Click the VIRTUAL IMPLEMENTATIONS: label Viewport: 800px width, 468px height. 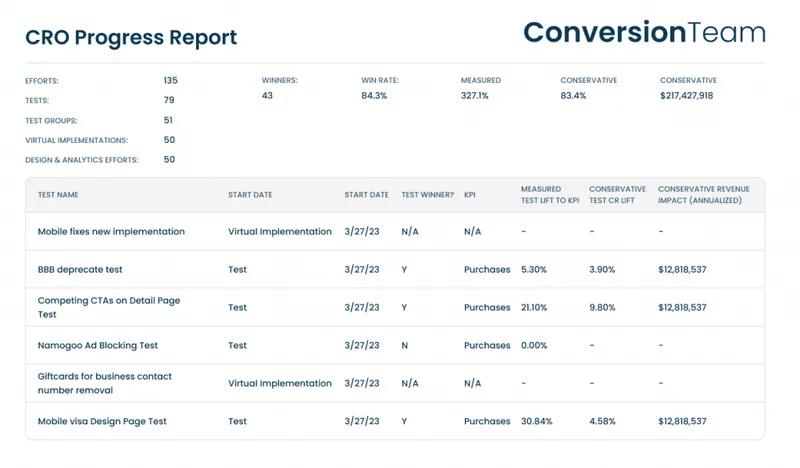coord(77,140)
